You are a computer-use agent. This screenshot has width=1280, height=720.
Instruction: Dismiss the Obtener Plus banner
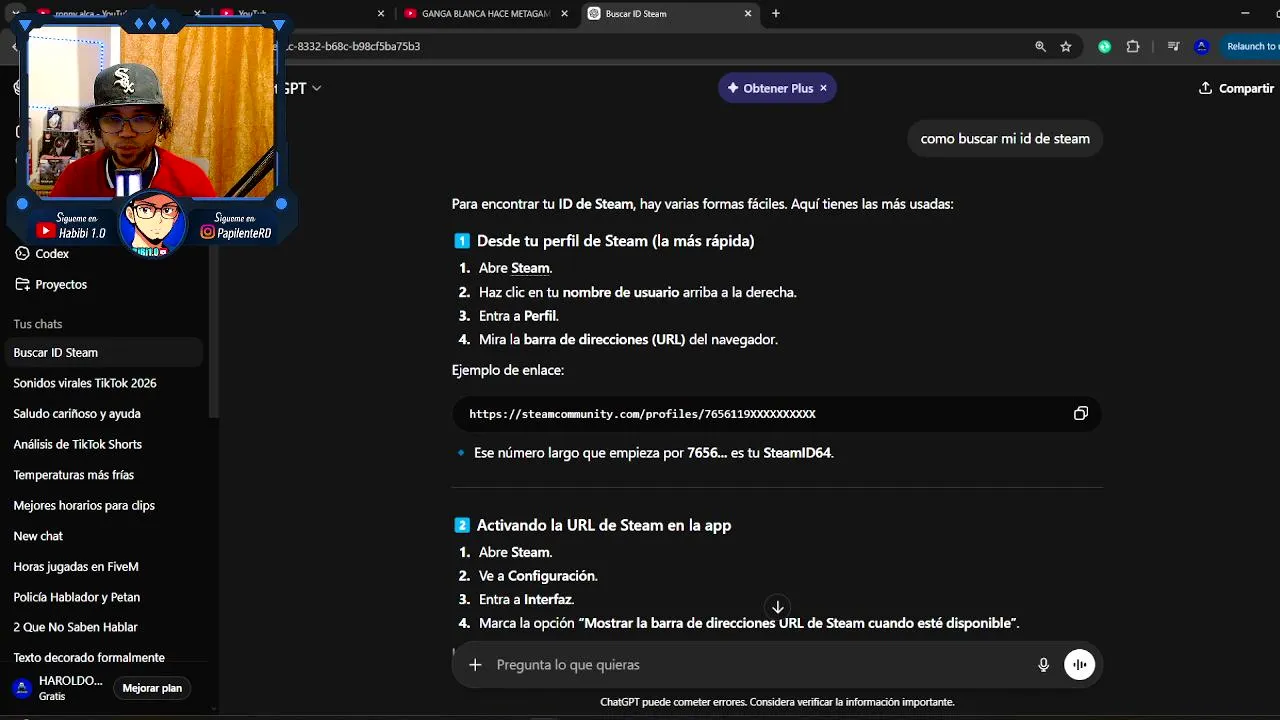tap(823, 88)
